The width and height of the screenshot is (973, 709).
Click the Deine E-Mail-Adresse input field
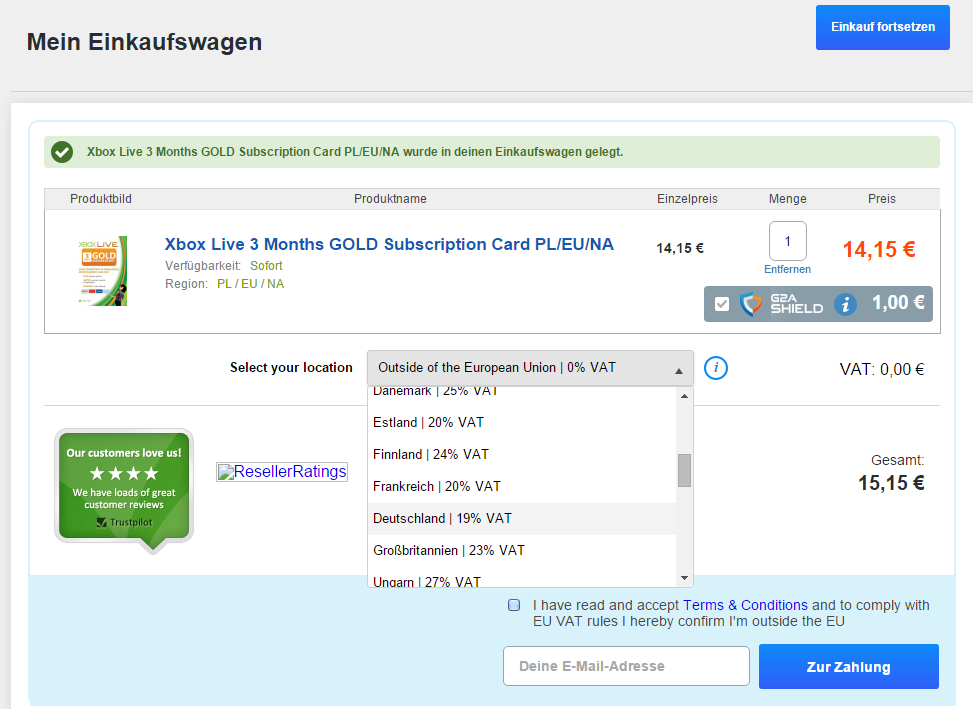(626, 666)
